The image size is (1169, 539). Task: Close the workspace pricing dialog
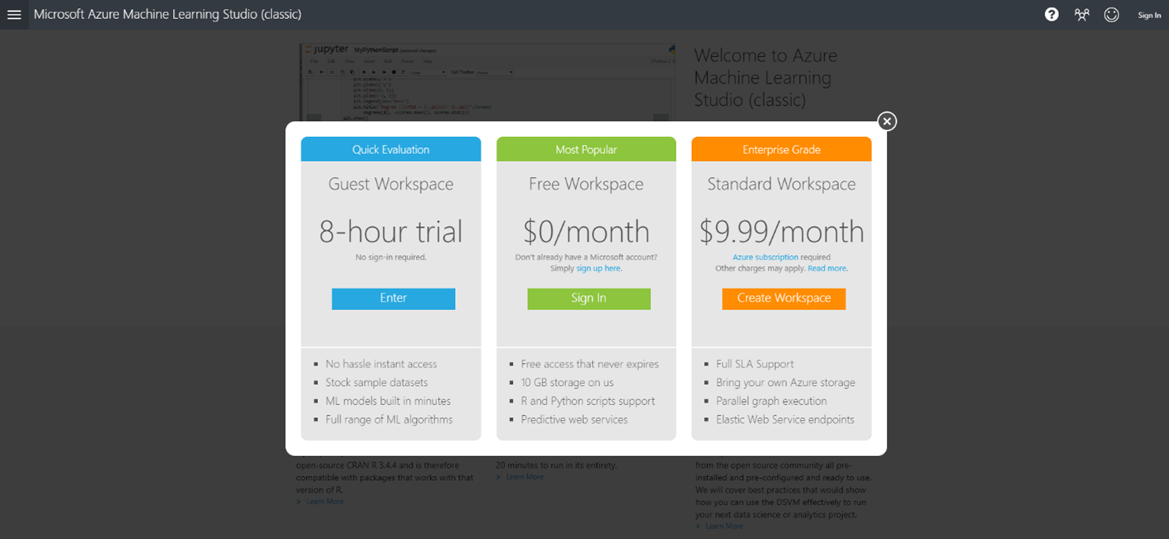pos(886,121)
